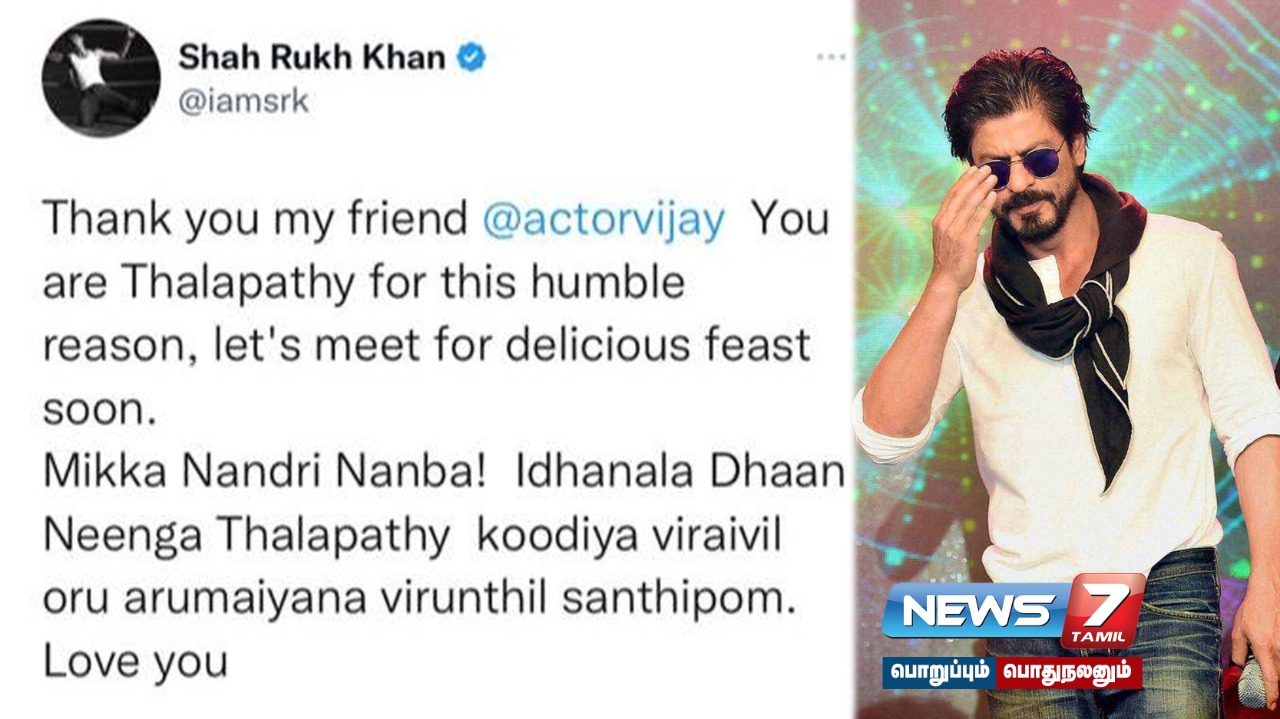Follow the @actorvijay mention link
This screenshot has width=1280, height=719.
coord(603,220)
